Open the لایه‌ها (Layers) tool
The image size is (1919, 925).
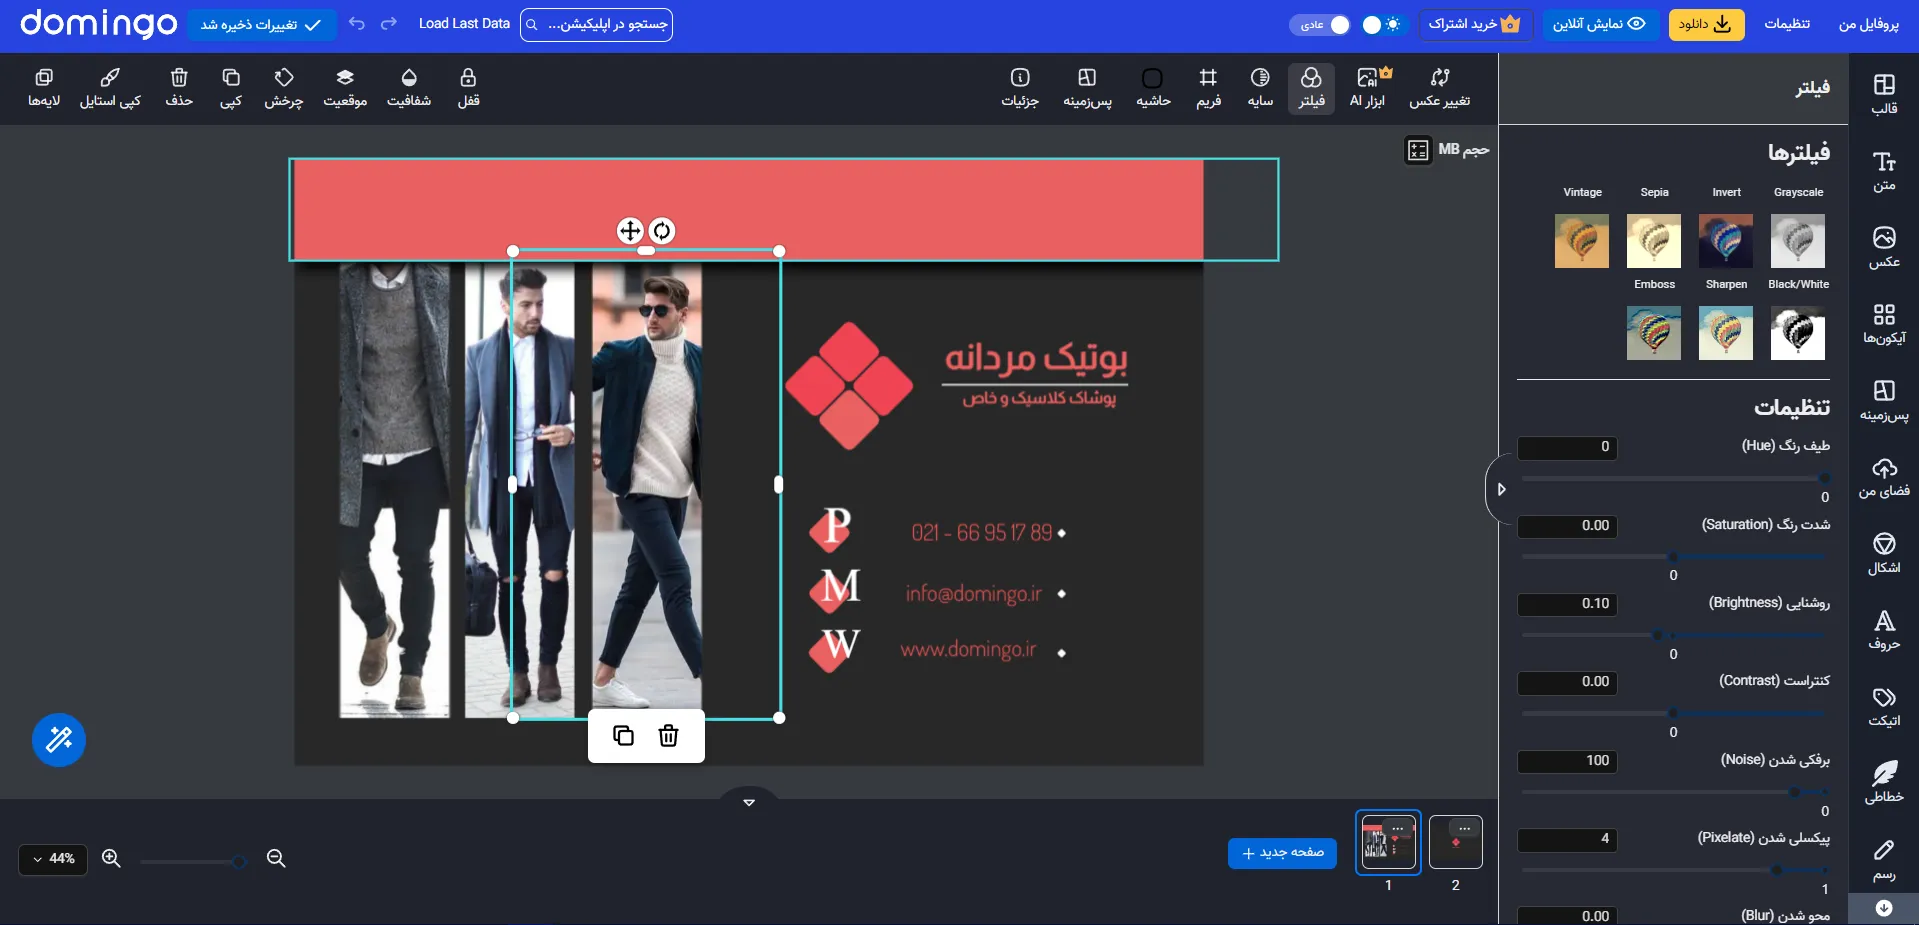[x=44, y=88]
